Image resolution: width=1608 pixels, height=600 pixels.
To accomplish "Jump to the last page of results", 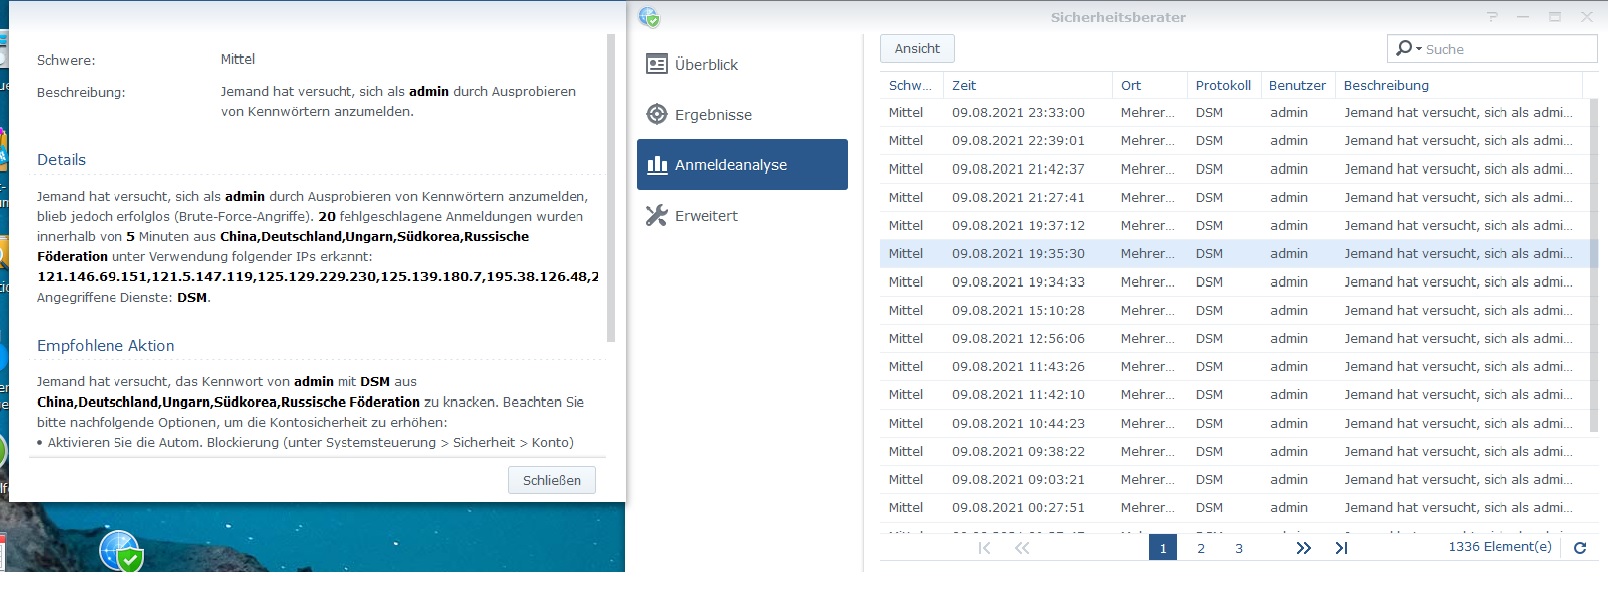I will tap(1341, 548).
